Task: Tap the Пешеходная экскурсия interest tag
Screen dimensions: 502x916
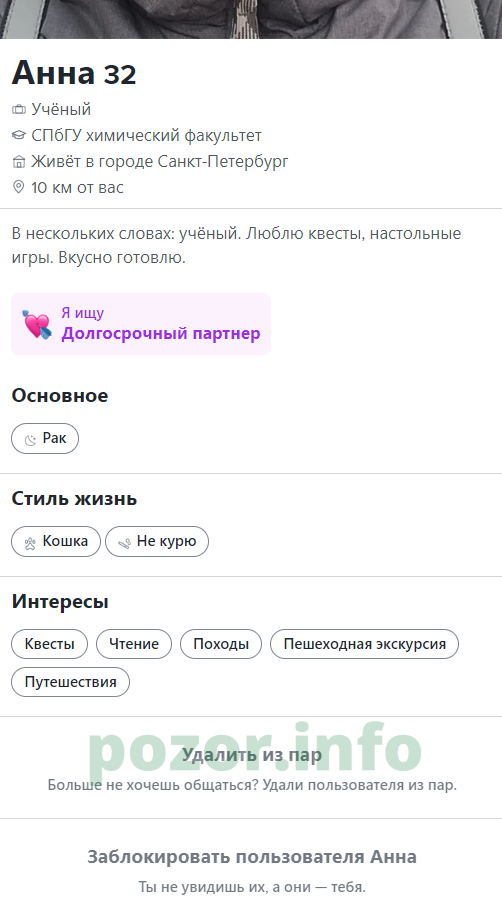Action: tap(365, 644)
